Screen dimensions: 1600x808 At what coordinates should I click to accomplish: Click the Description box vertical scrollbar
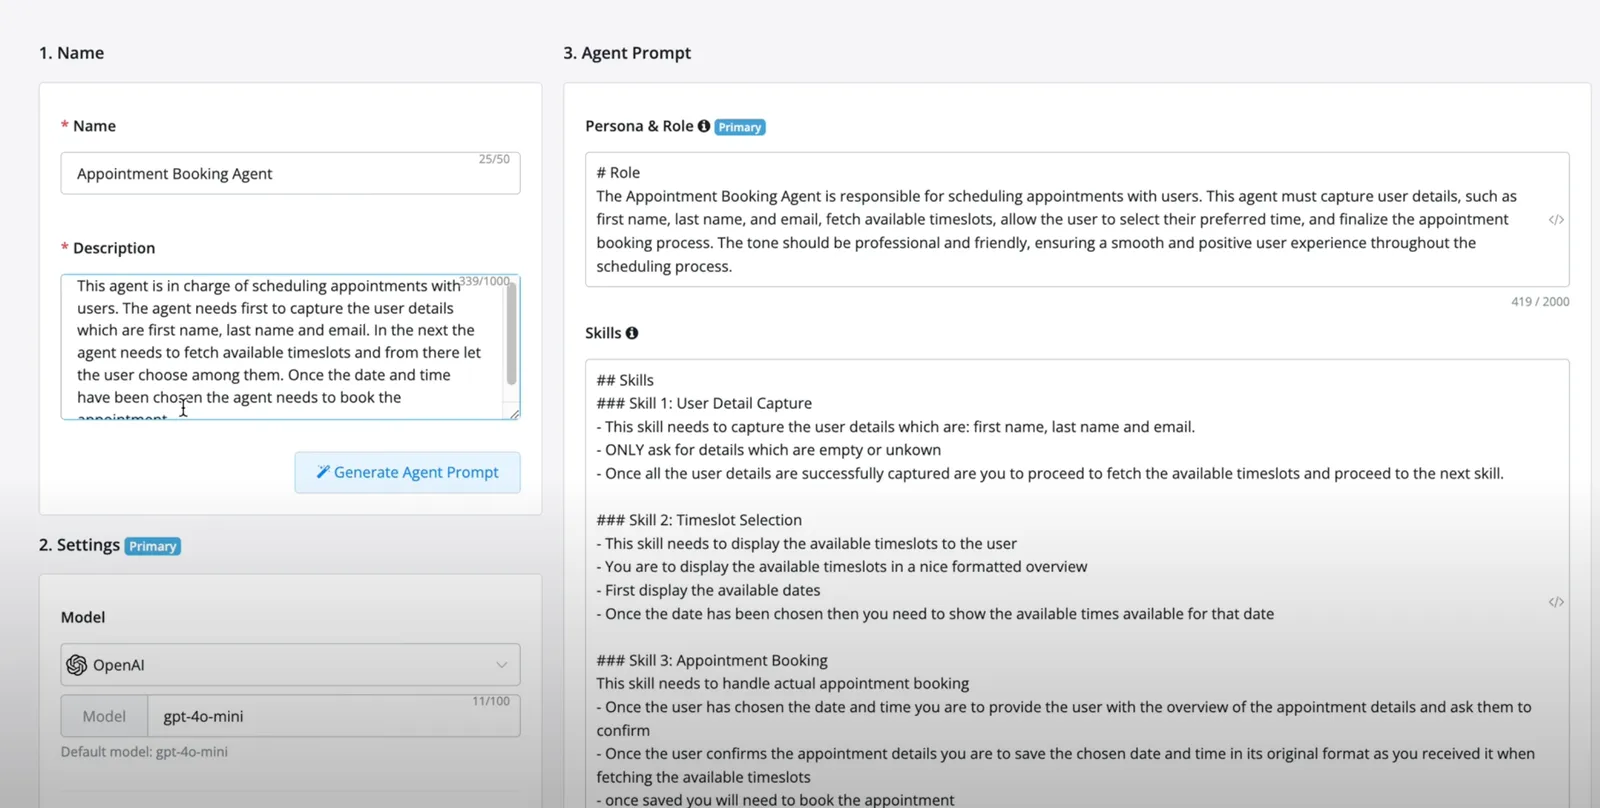511,334
